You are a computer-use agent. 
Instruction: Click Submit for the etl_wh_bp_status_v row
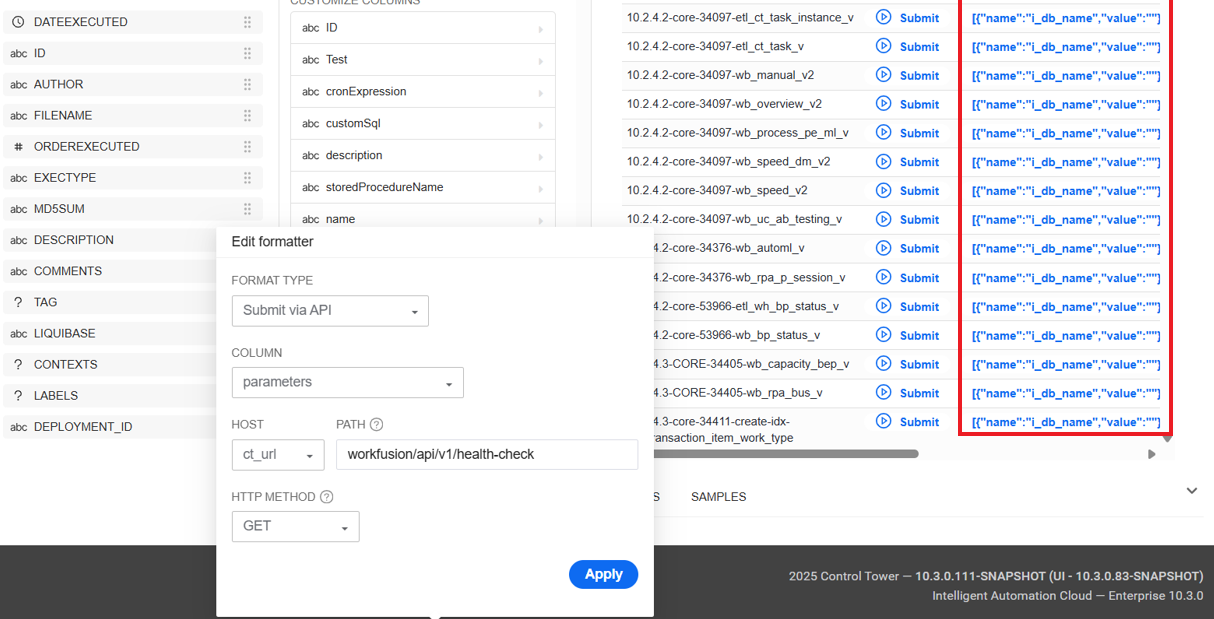pos(919,307)
